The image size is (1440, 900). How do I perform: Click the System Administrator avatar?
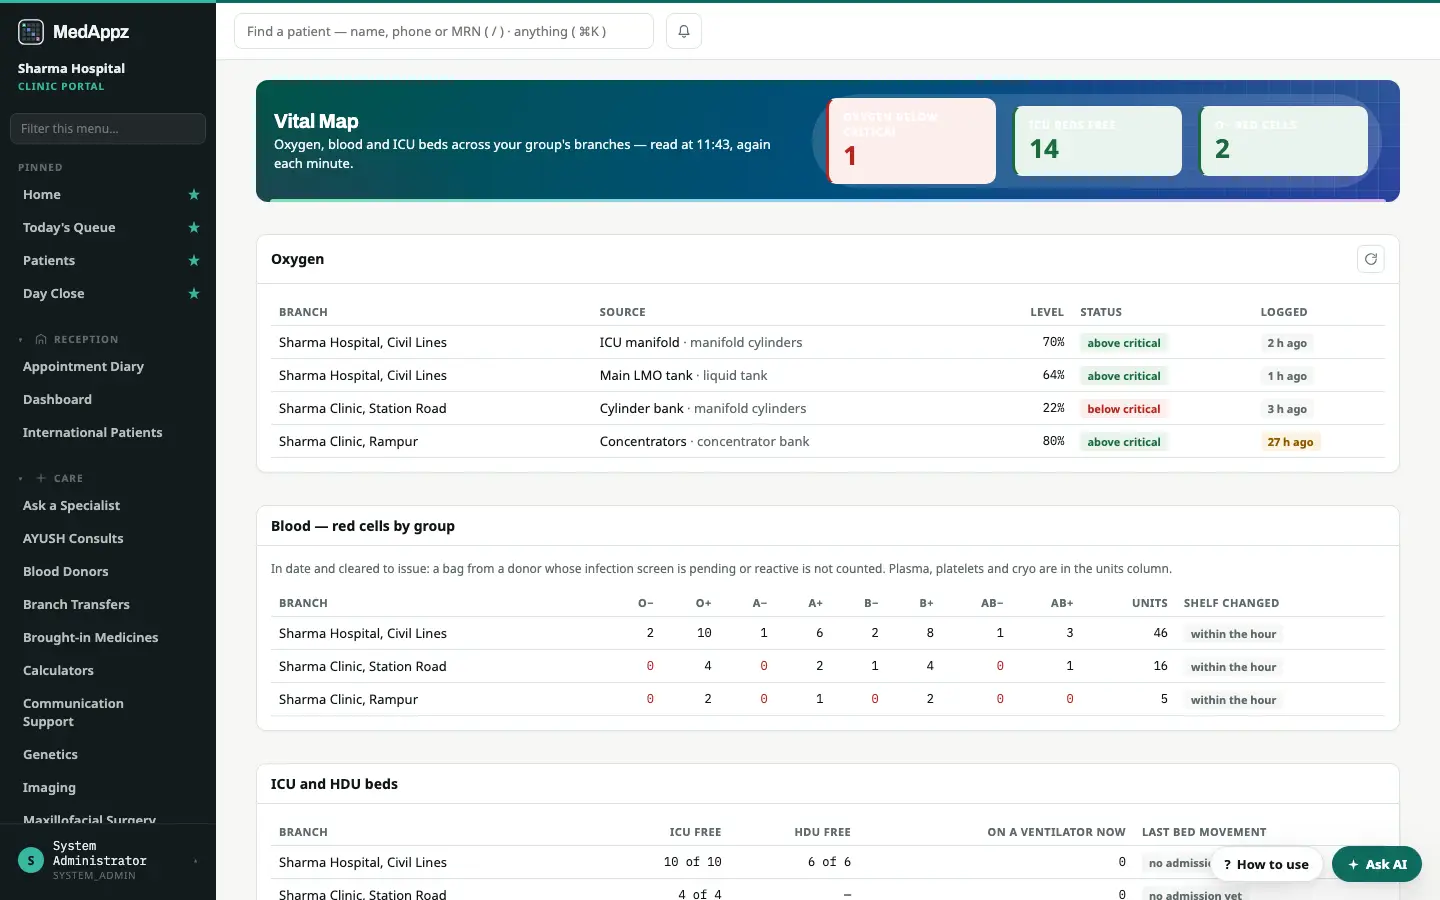(31, 860)
